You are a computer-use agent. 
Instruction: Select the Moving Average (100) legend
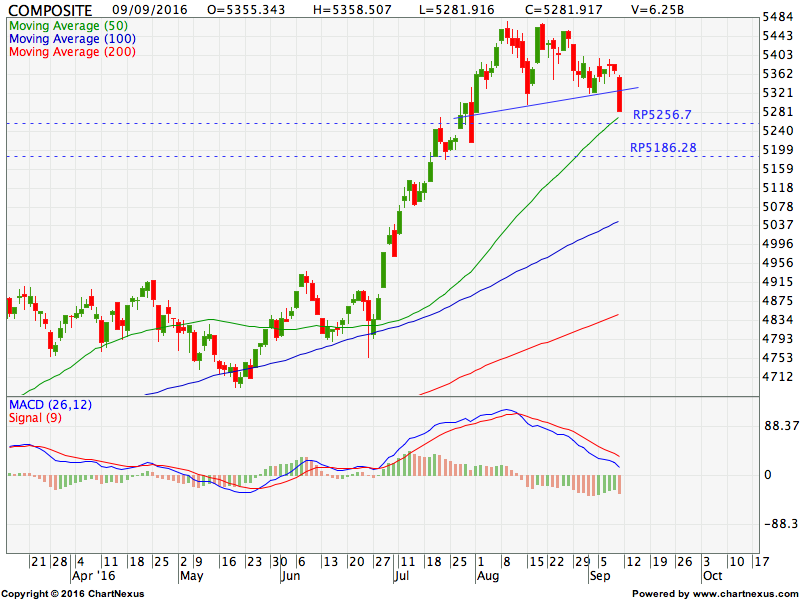tap(72, 39)
